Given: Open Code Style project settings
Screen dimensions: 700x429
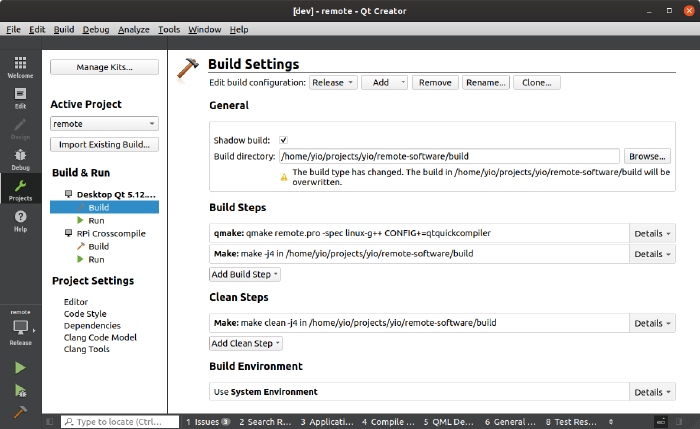Looking at the screenshot, I should 86,313.
